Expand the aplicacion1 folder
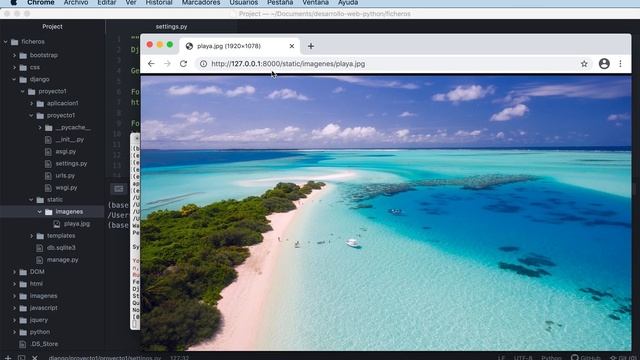 tap(31, 103)
